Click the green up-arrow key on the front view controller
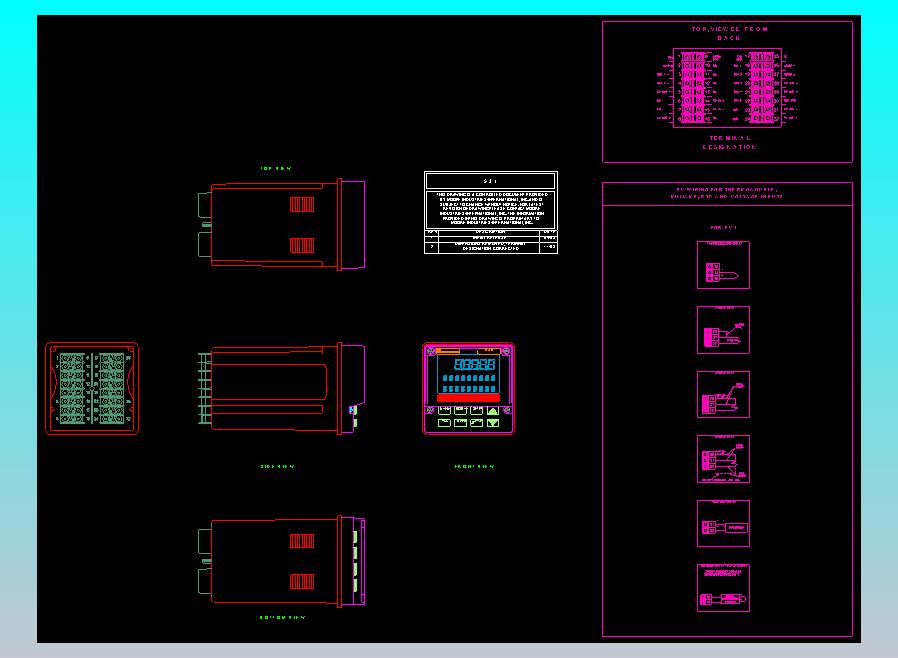This screenshot has height=658, width=898. tap(493, 411)
